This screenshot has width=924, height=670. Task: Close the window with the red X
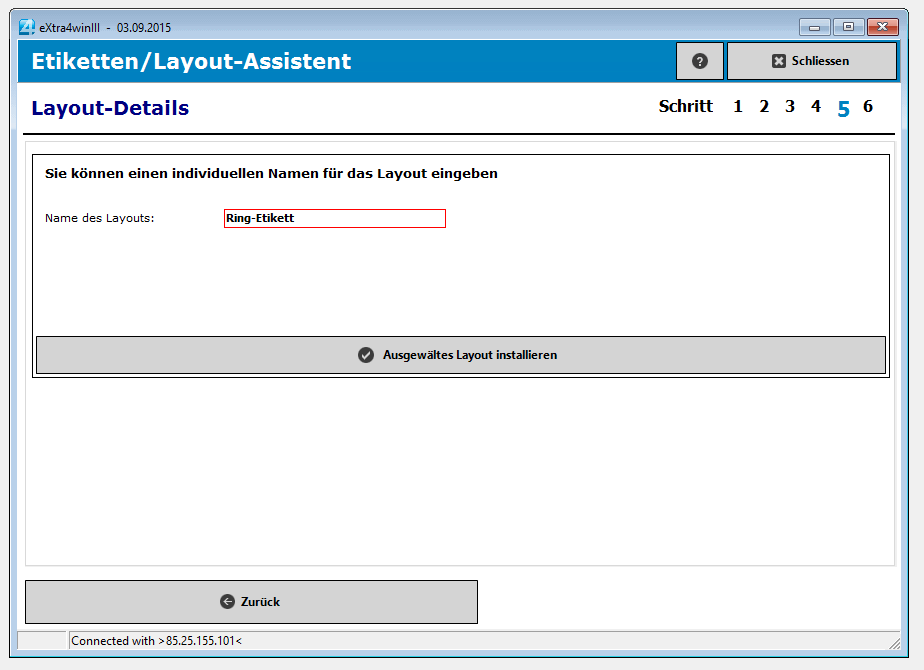882,27
